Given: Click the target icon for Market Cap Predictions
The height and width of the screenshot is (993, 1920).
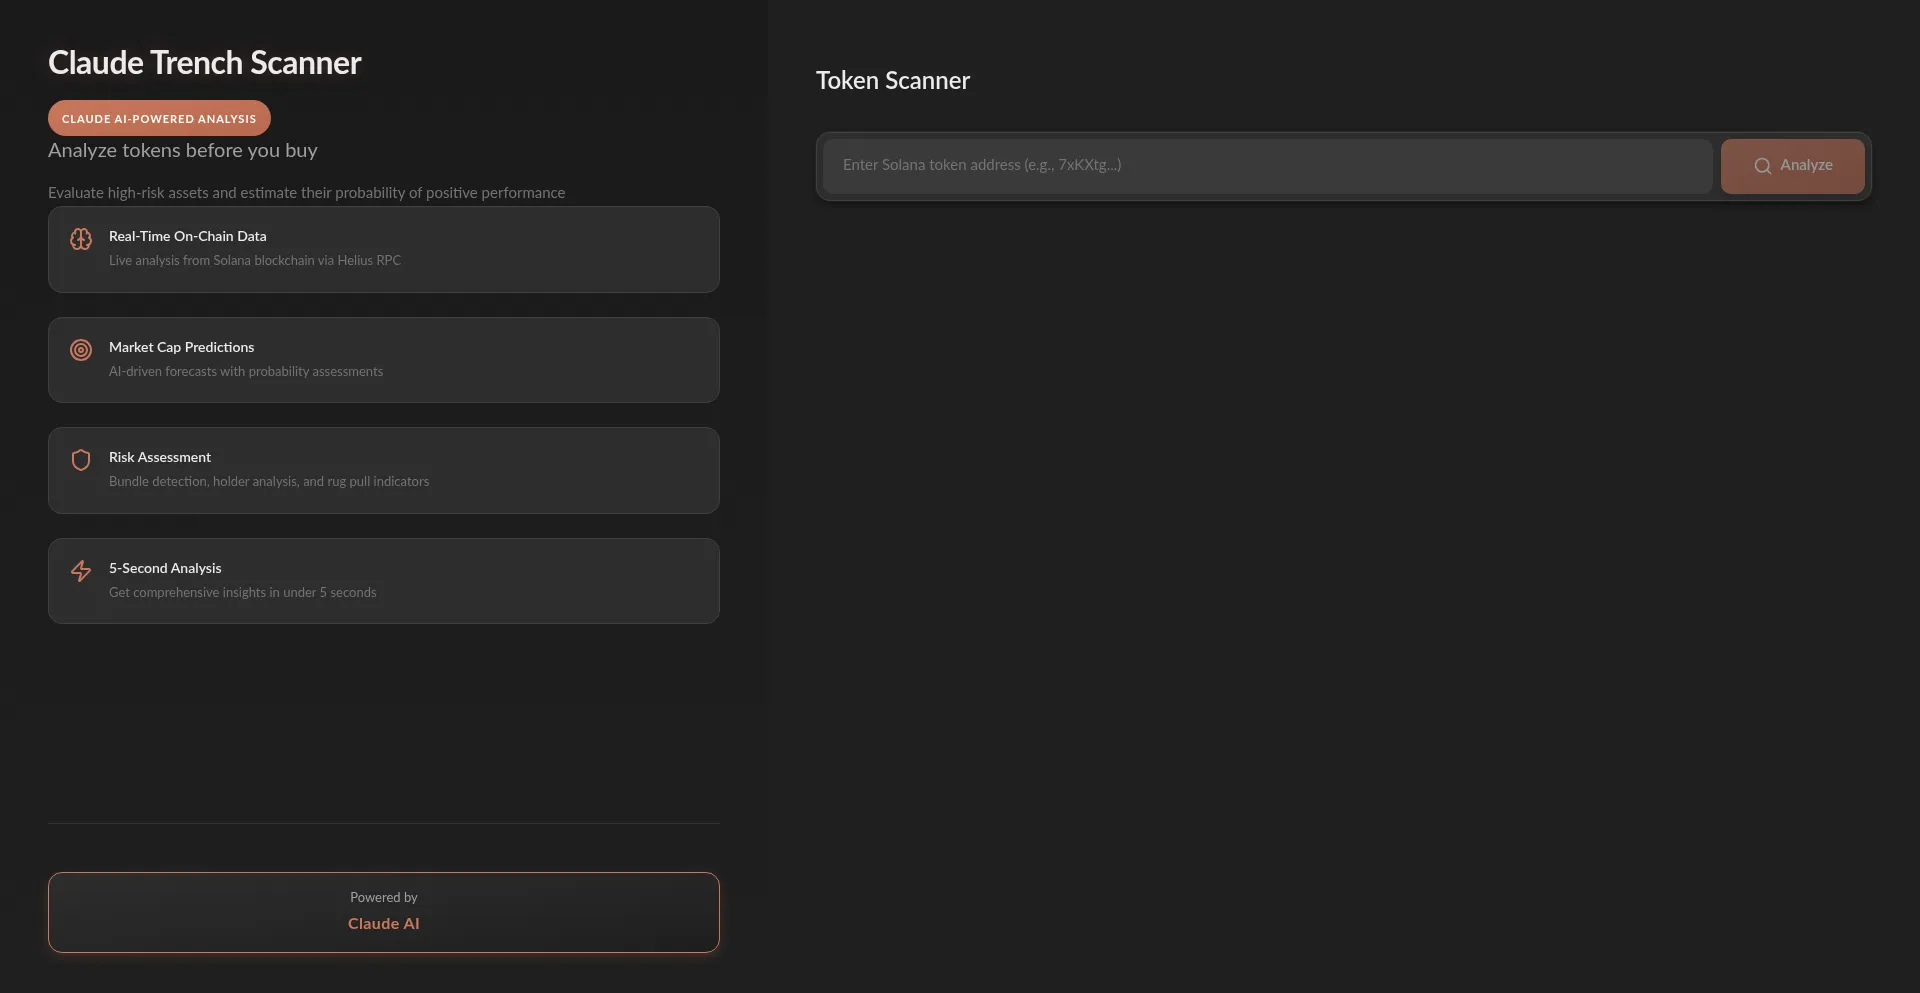Looking at the screenshot, I should (x=81, y=350).
